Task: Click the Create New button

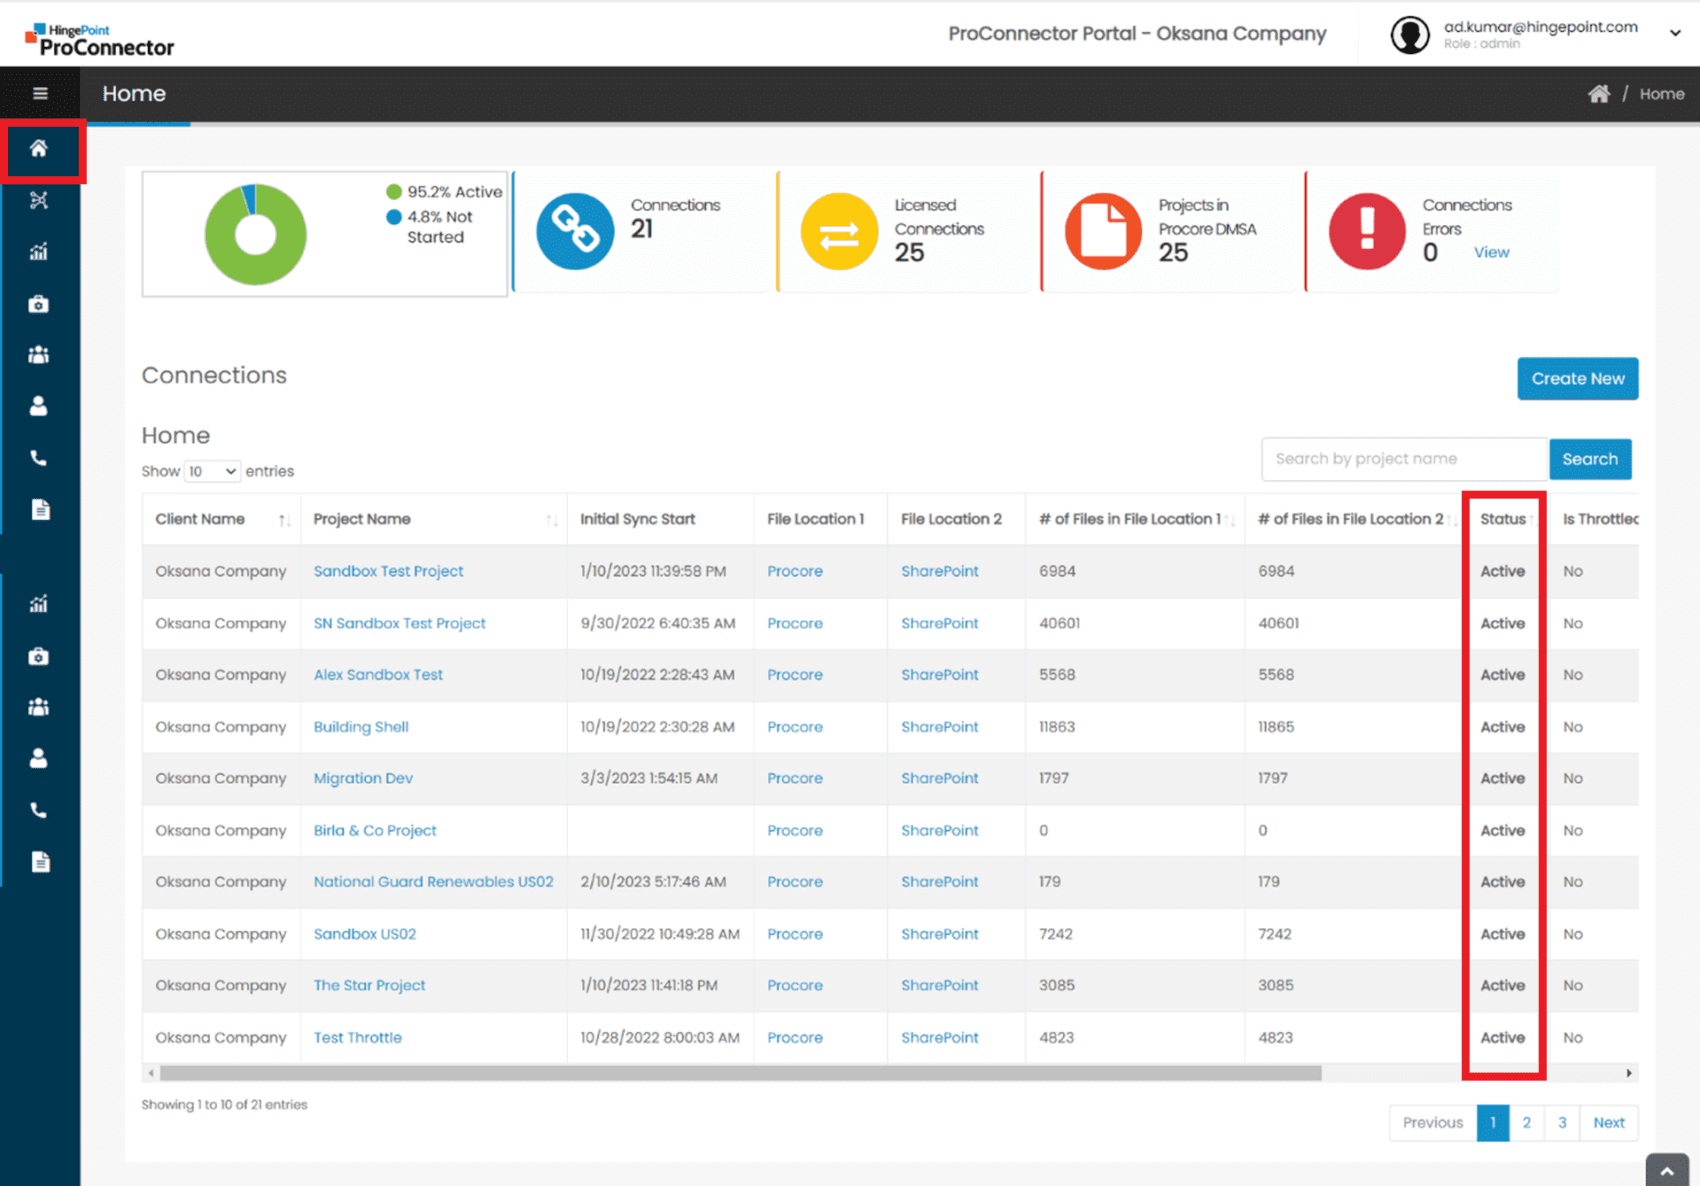Action: coord(1577,379)
